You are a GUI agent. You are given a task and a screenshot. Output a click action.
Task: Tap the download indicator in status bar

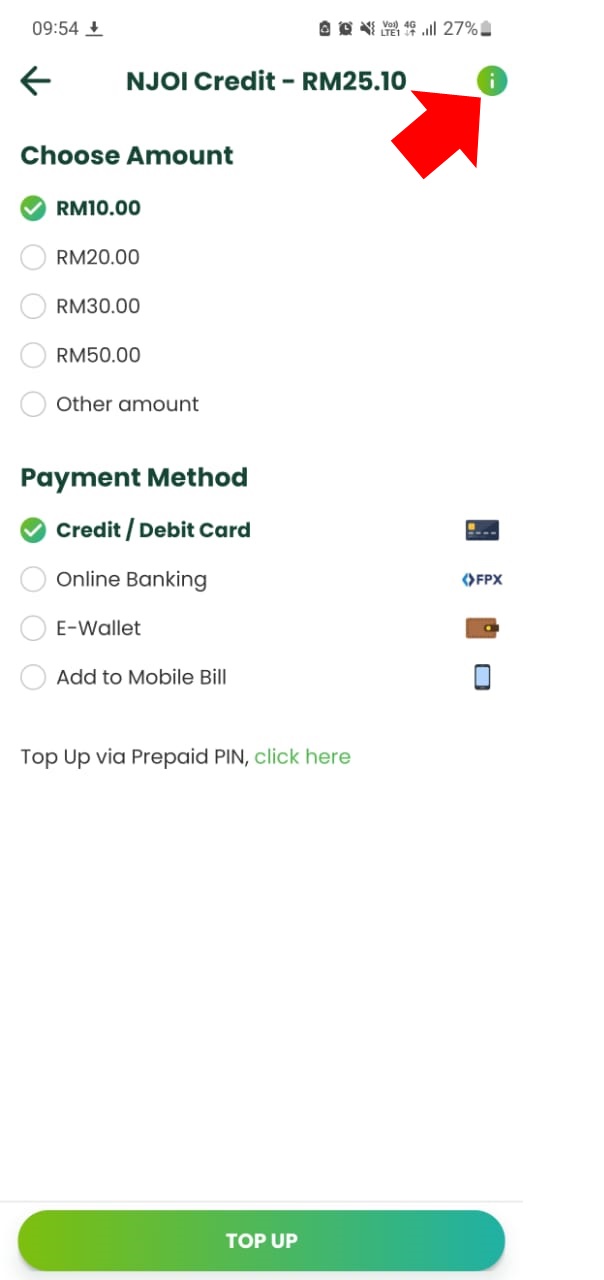[94, 29]
